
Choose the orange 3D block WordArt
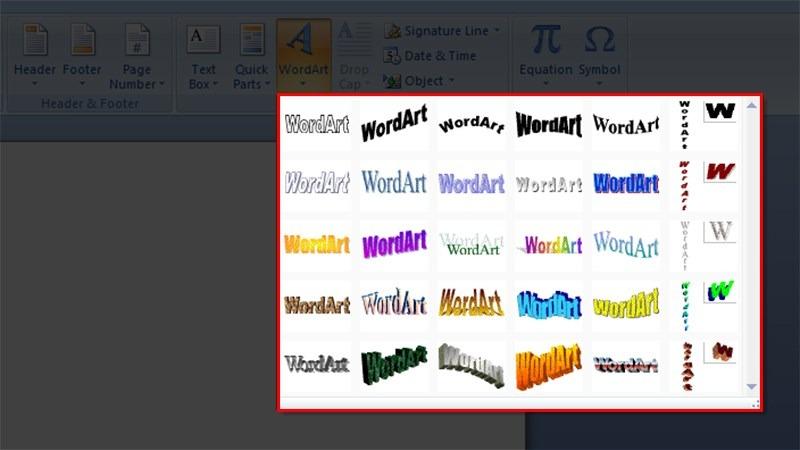click(x=549, y=365)
